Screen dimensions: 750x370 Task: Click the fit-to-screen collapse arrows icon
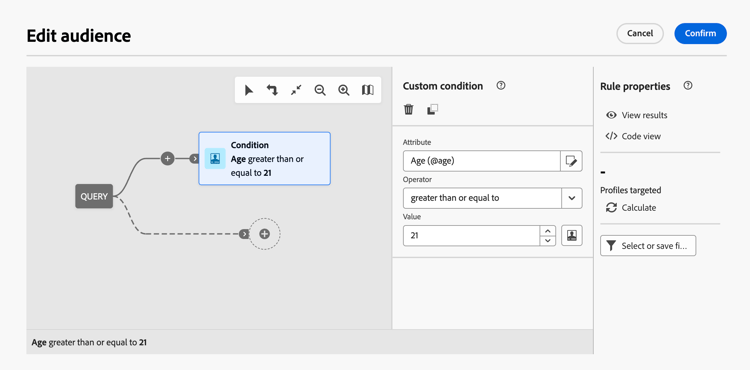(296, 90)
